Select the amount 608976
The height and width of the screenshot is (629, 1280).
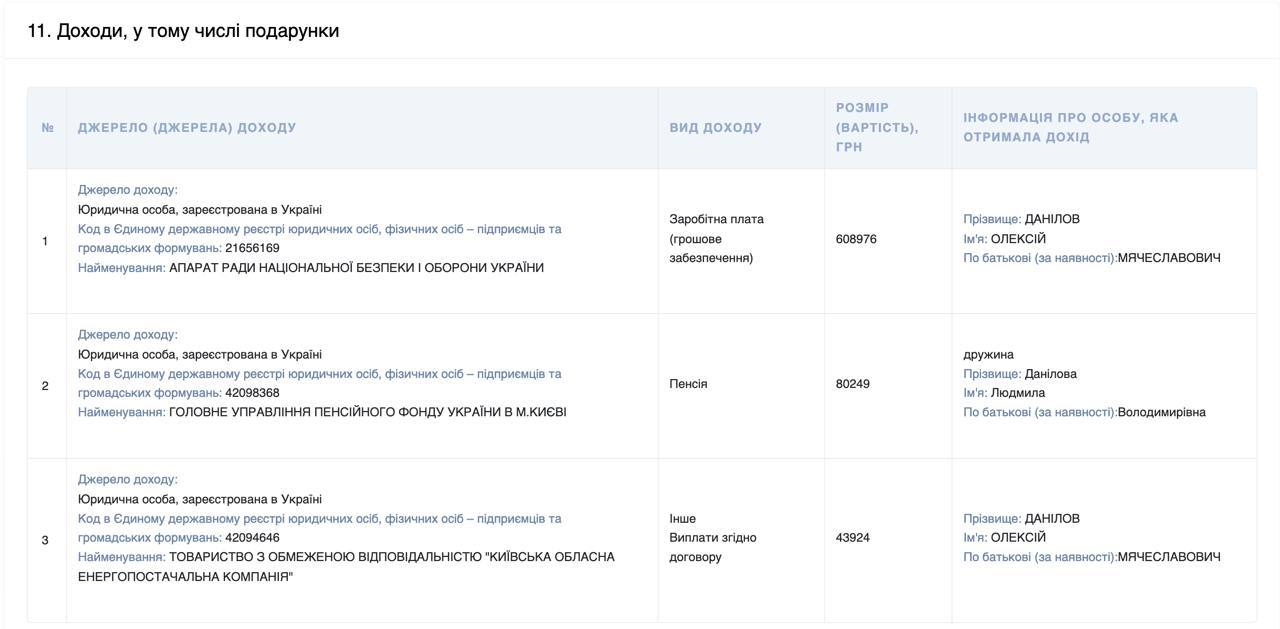(856, 239)
